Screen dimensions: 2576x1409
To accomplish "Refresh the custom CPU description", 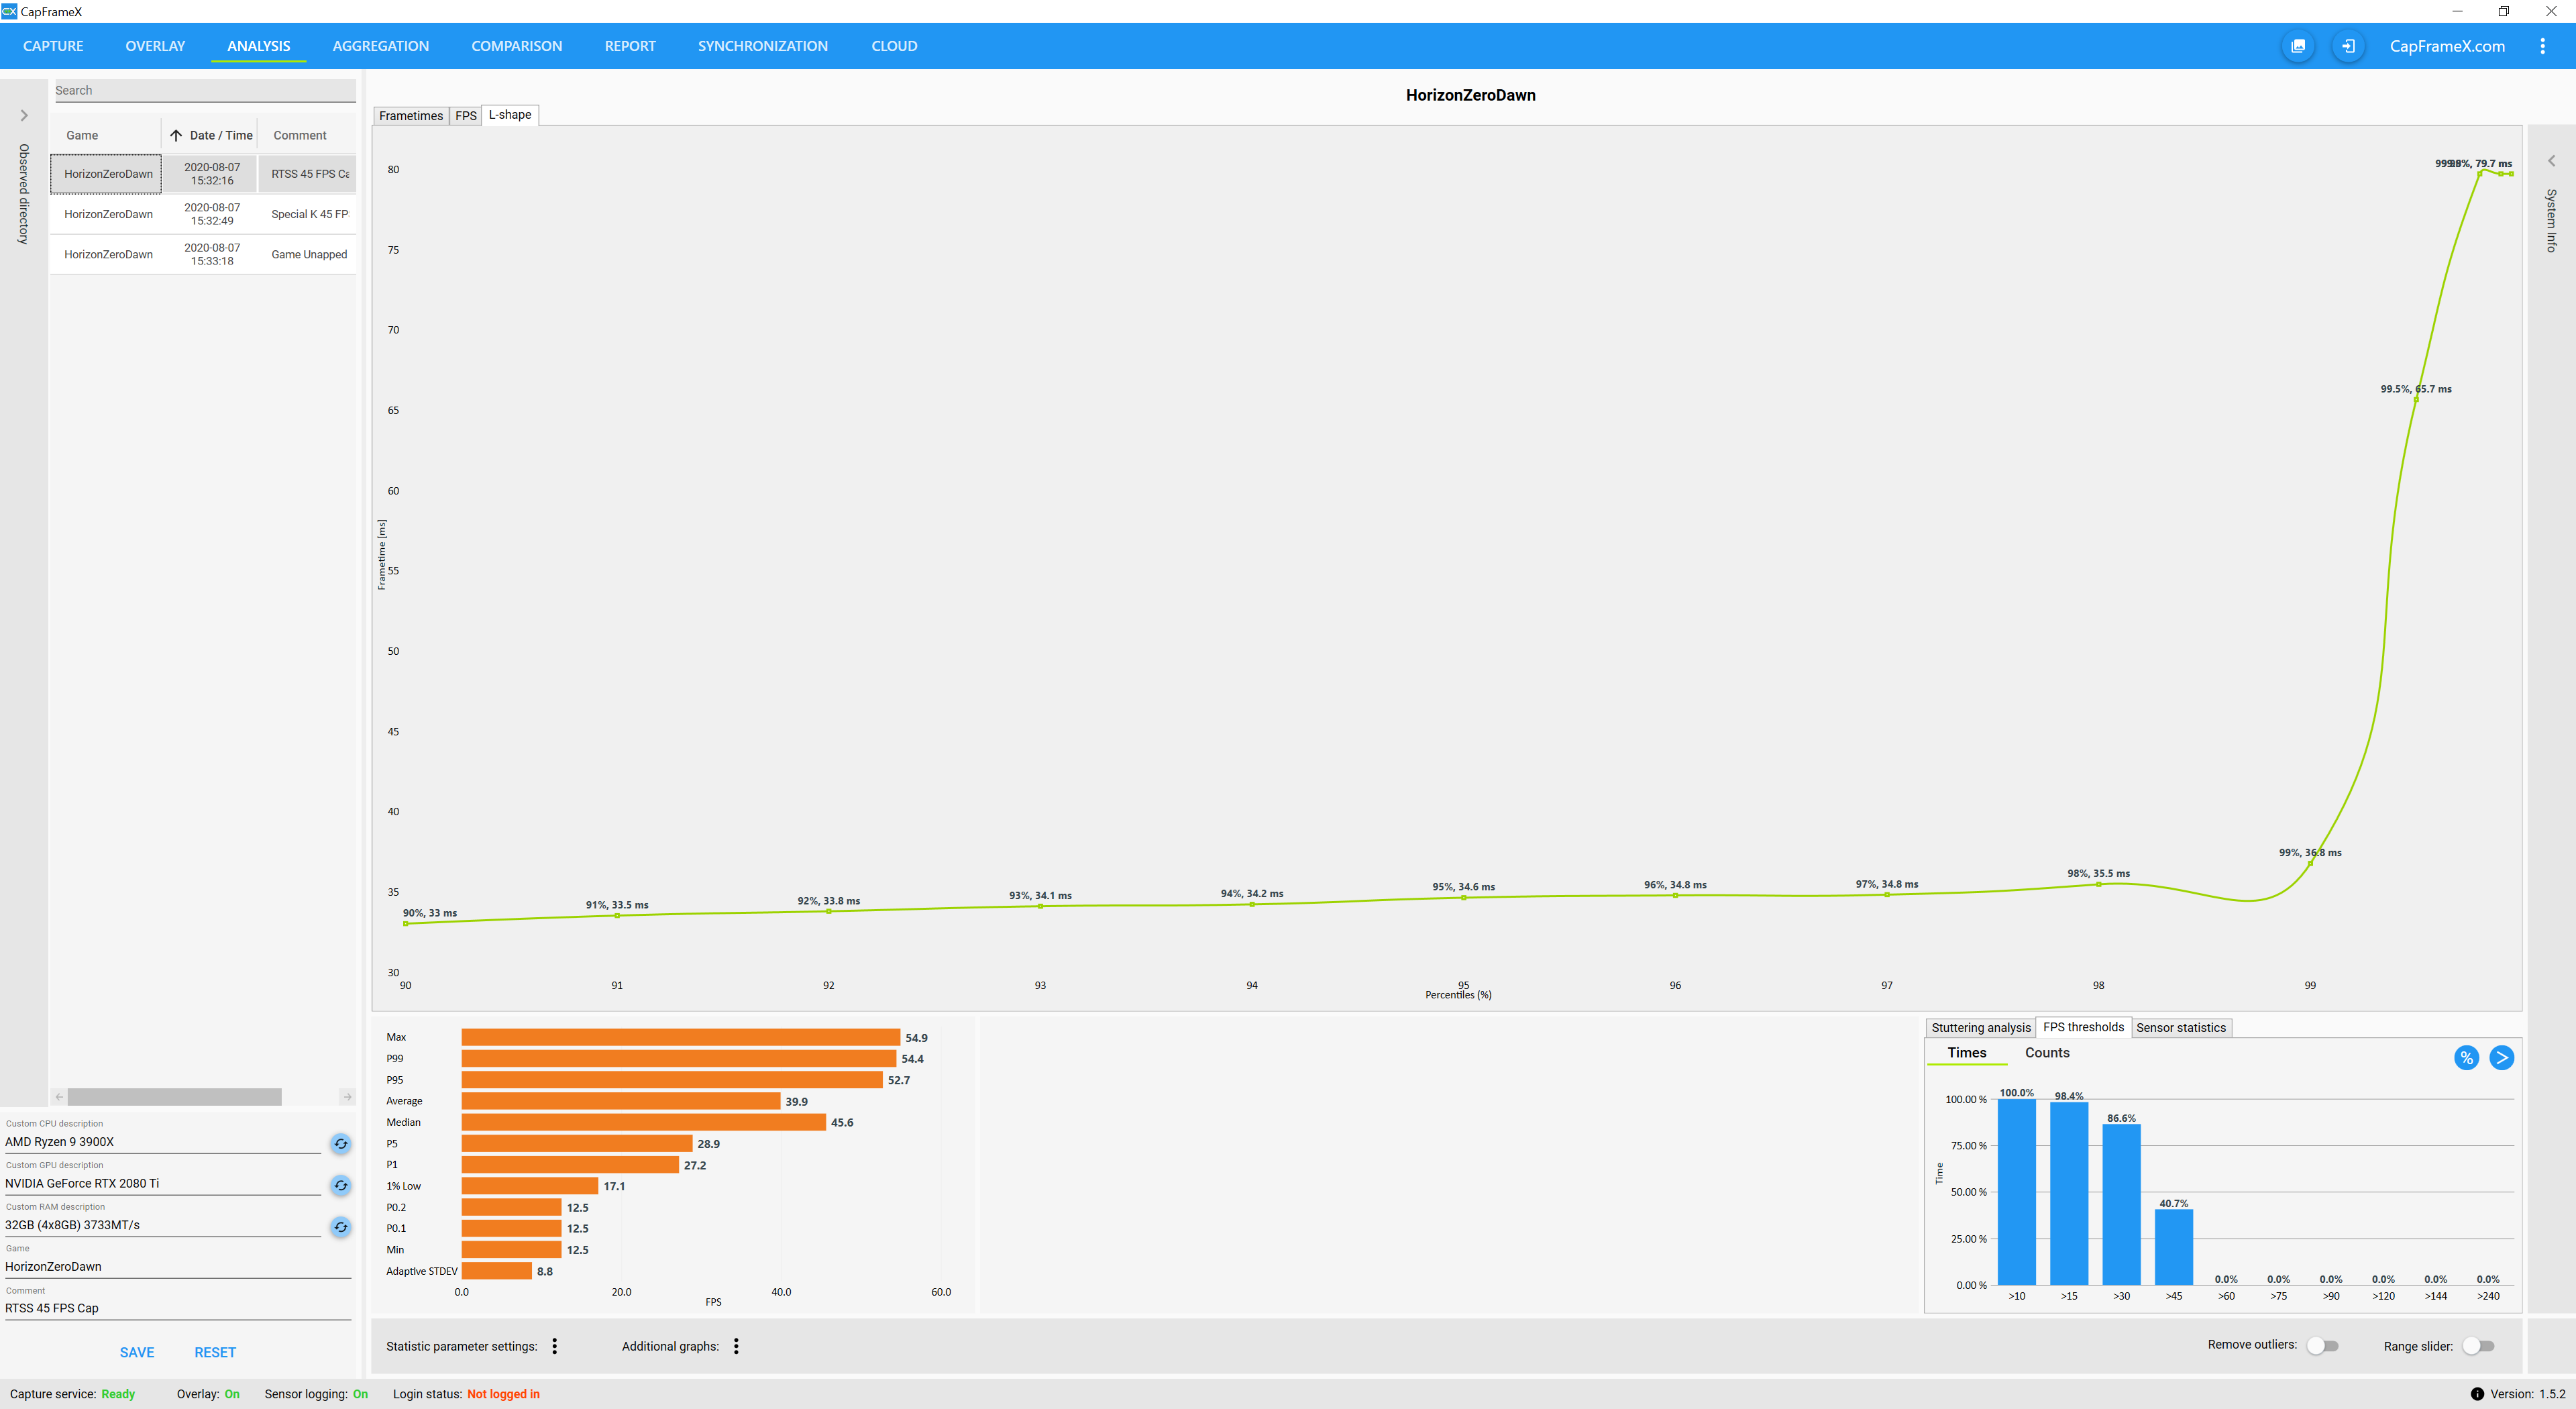I will [341, 1143].
